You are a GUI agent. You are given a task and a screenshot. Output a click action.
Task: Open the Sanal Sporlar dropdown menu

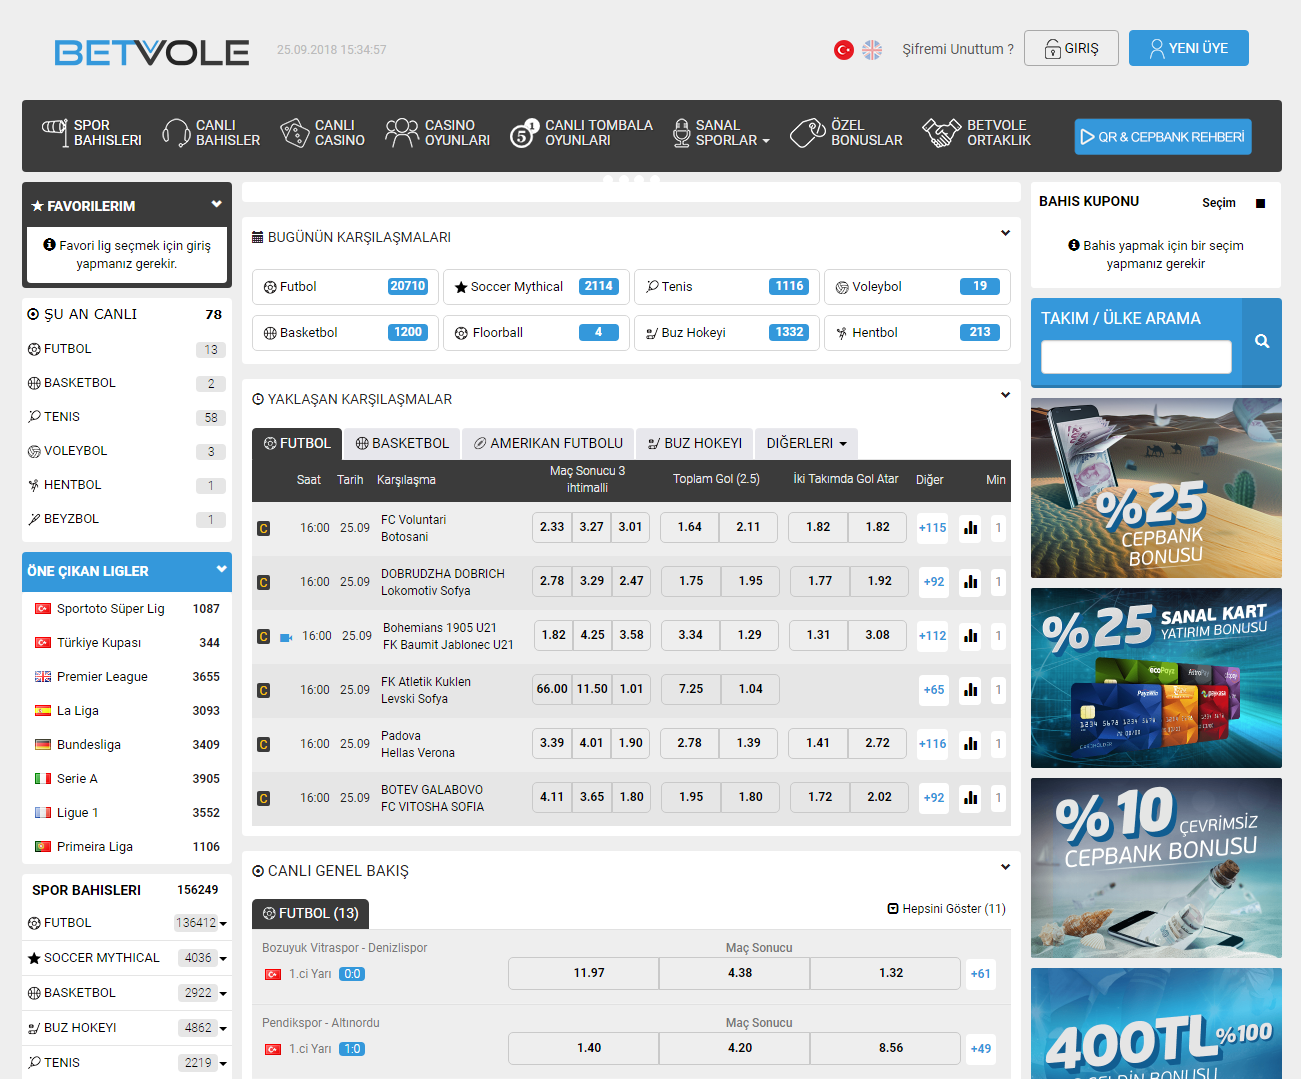point(722,134)
